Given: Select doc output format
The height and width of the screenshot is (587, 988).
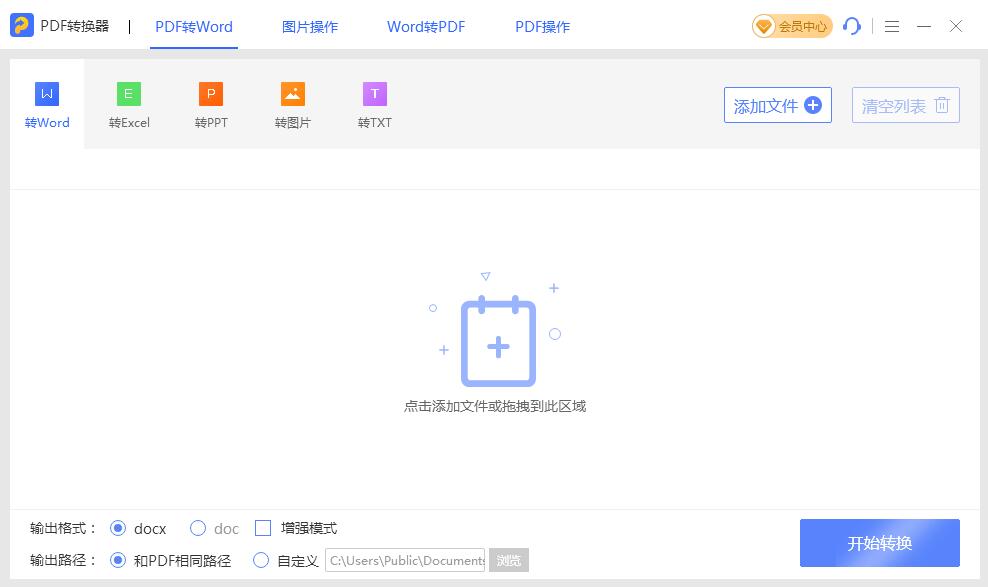Looking at the screenshot, I should click(x=198, y=528).
